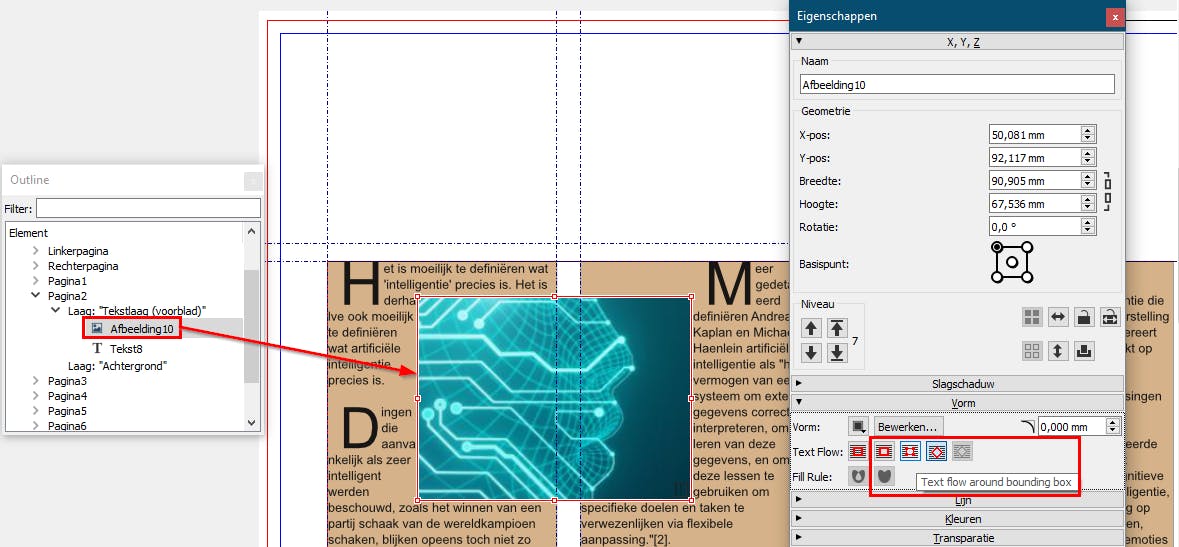Expand Pagina4 in the outline tree
This screenshot has width=1179, height=547.
point(35,396)
